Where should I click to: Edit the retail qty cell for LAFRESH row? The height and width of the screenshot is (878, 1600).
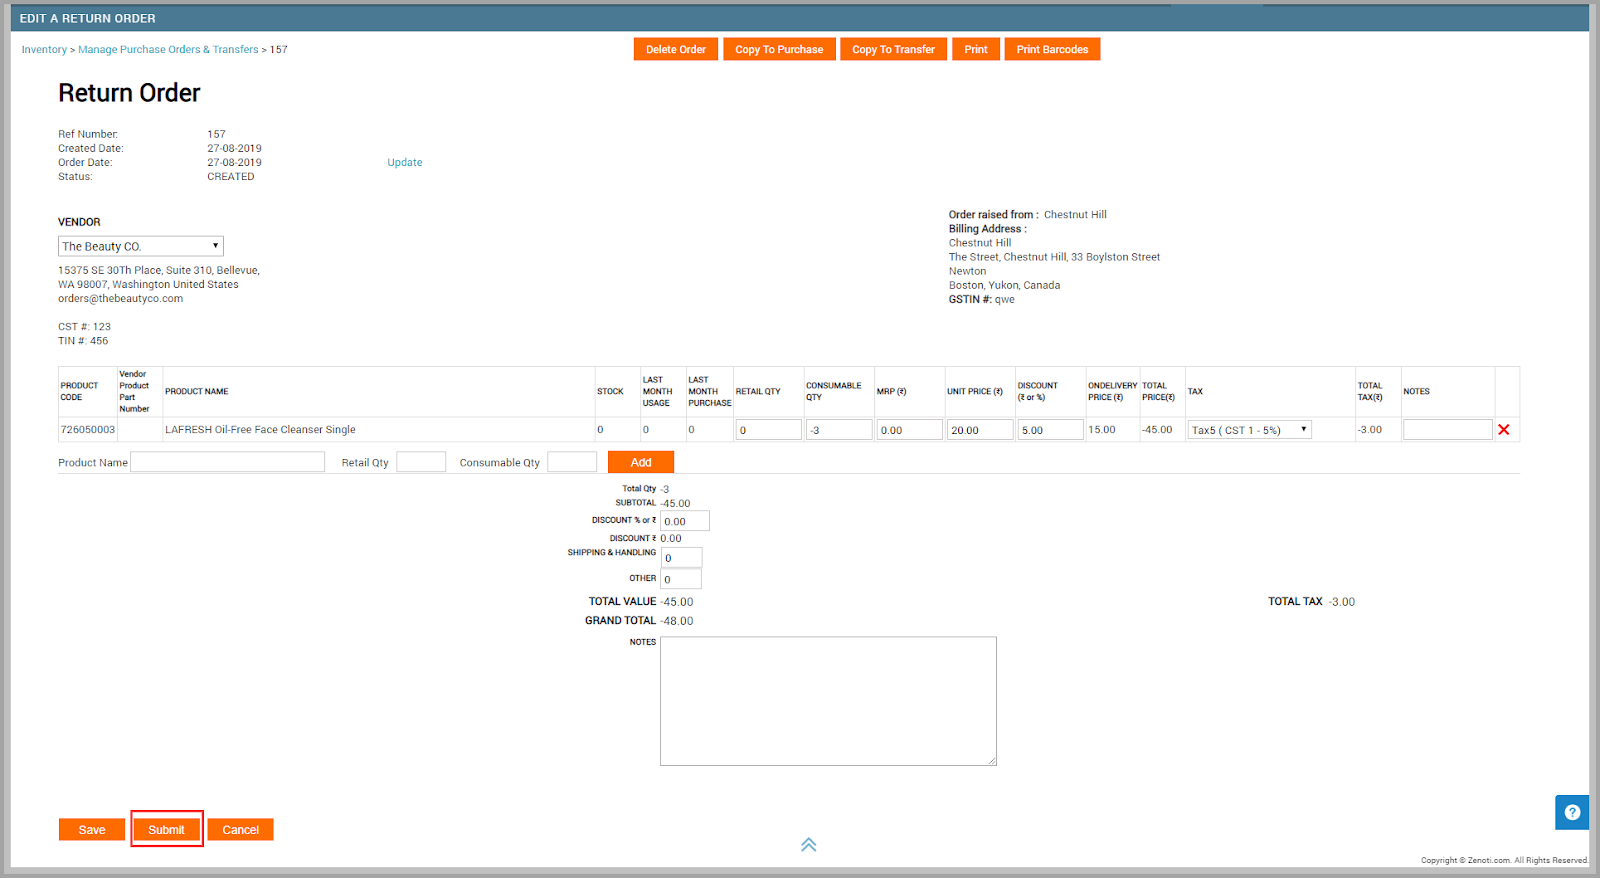click(x=769, y=430)
